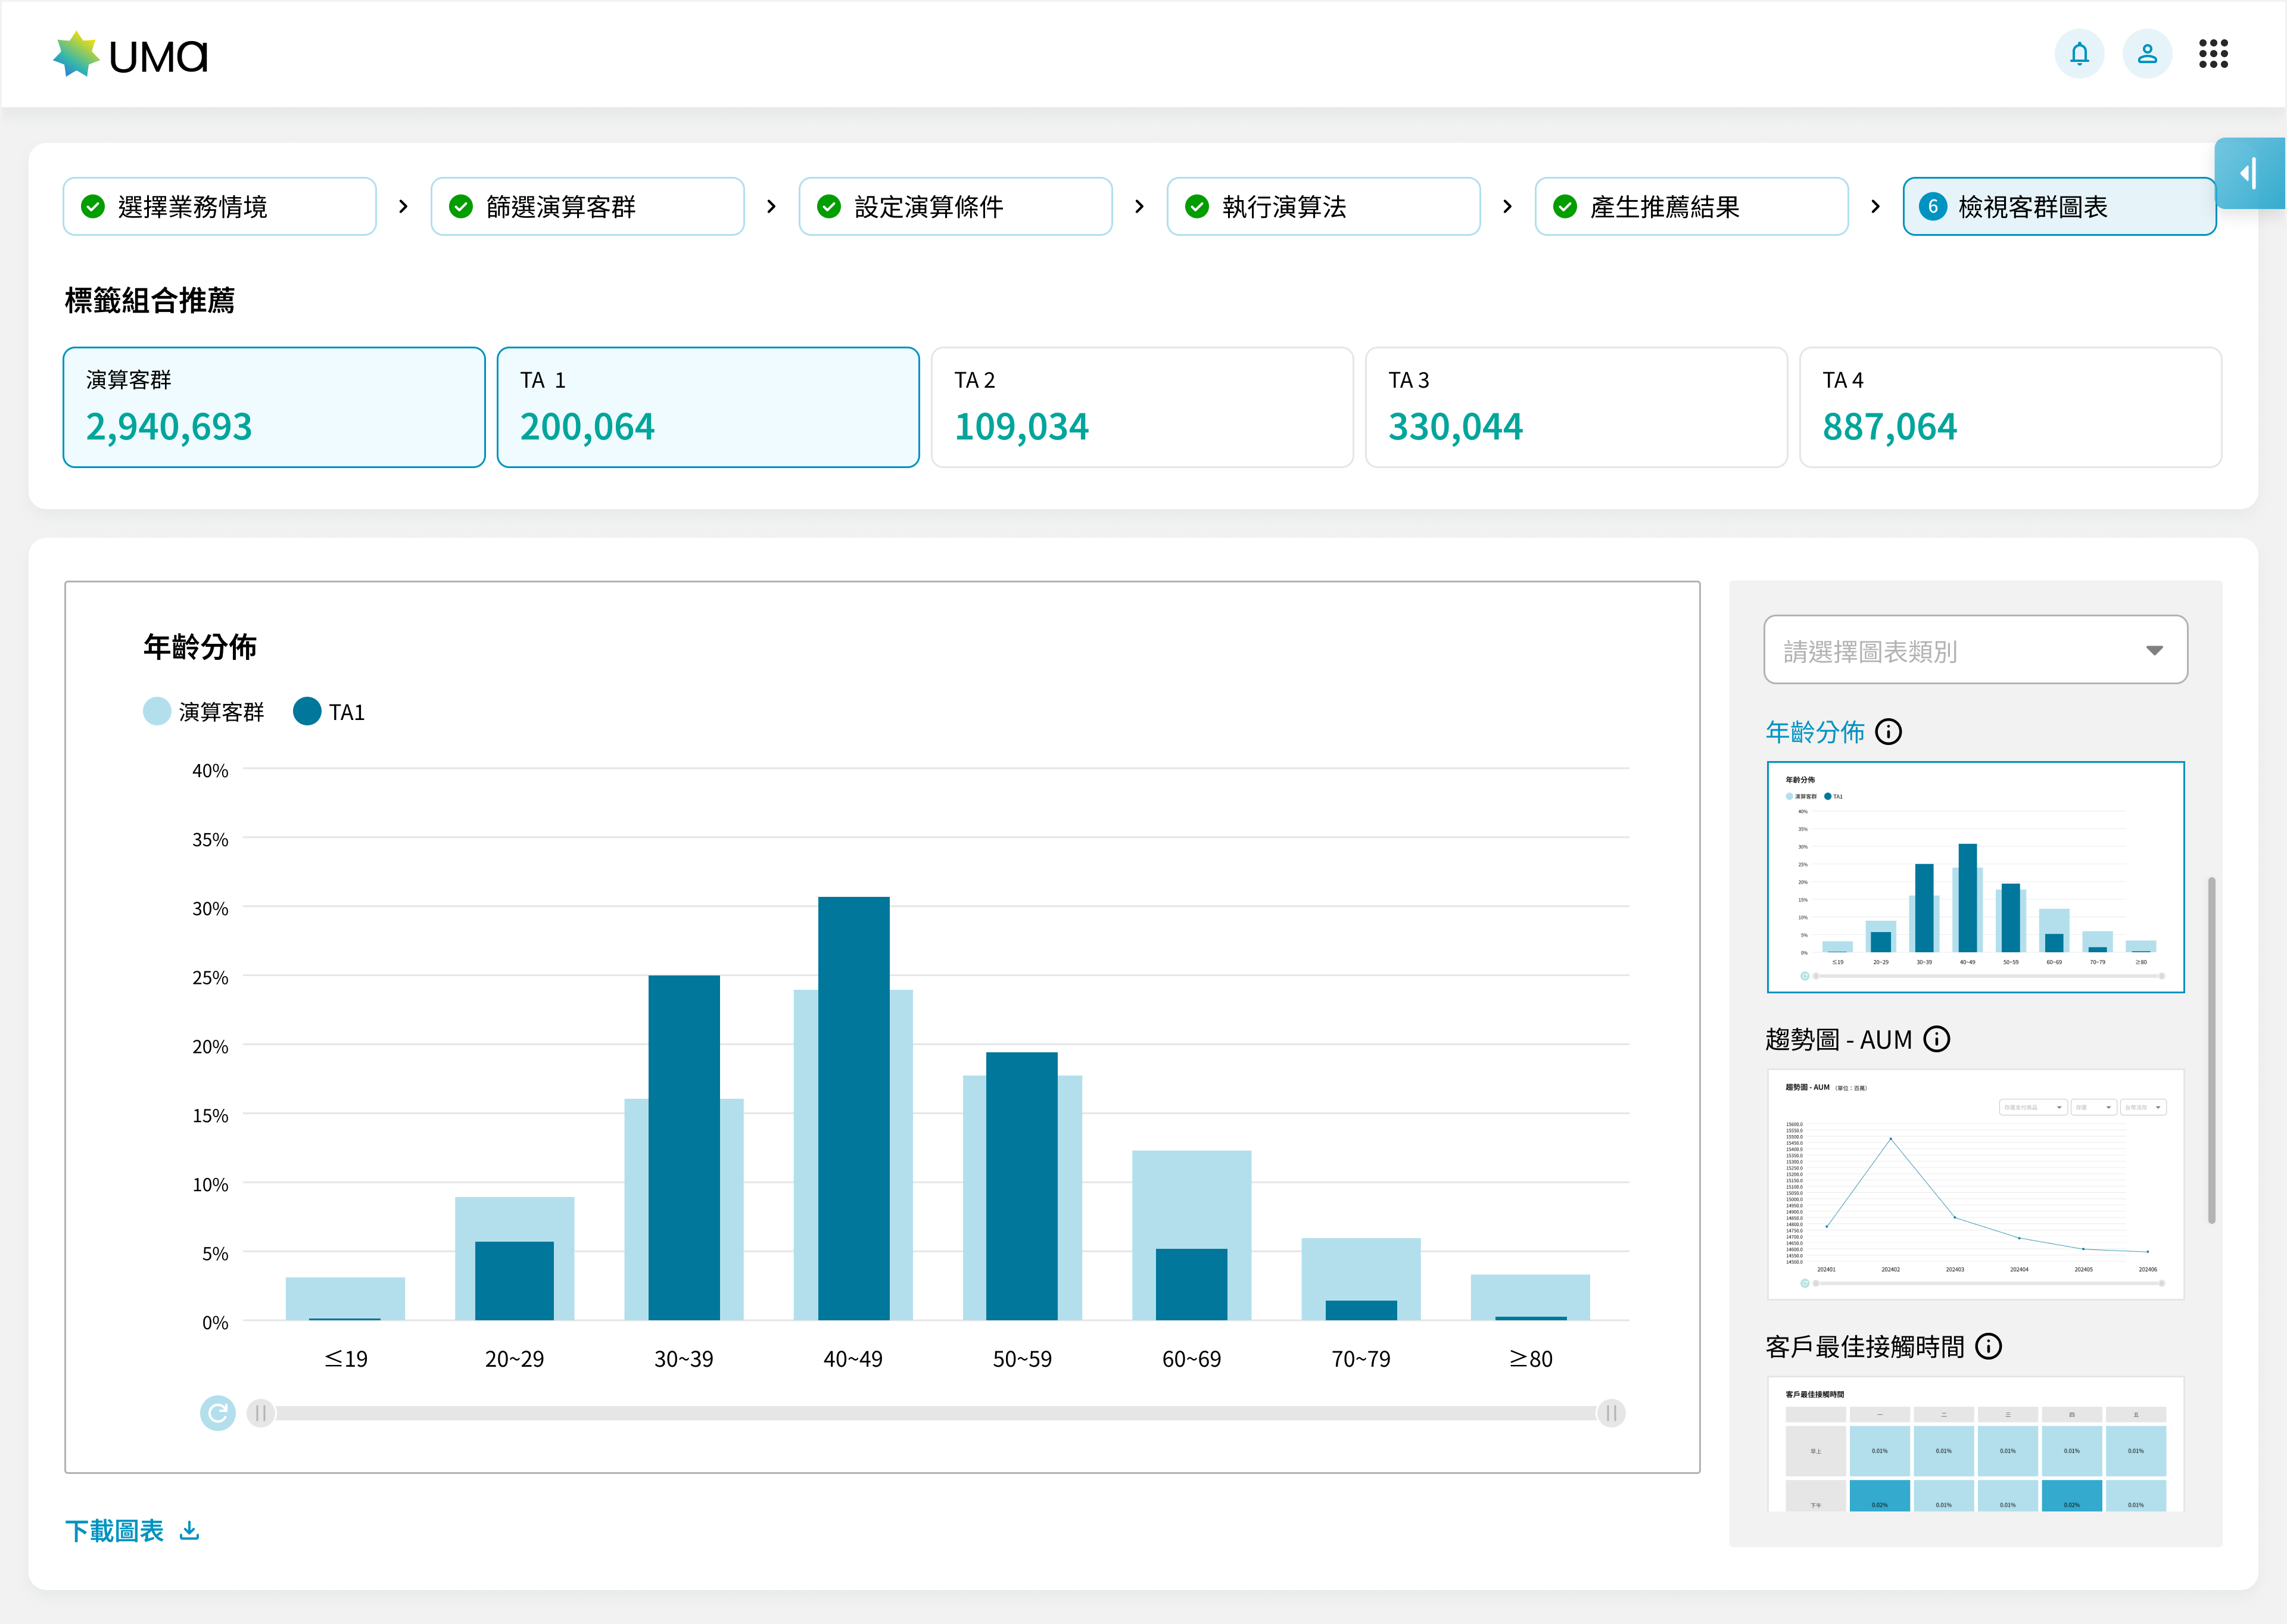
Task: Click the left handle of chart range slider
Action: 260,1413
